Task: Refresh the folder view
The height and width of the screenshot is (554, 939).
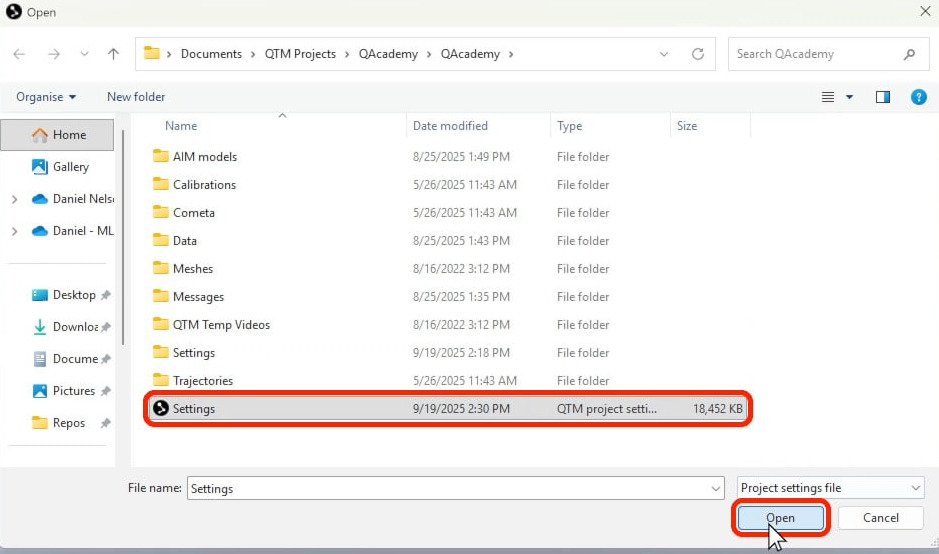Action: [698, 54]
